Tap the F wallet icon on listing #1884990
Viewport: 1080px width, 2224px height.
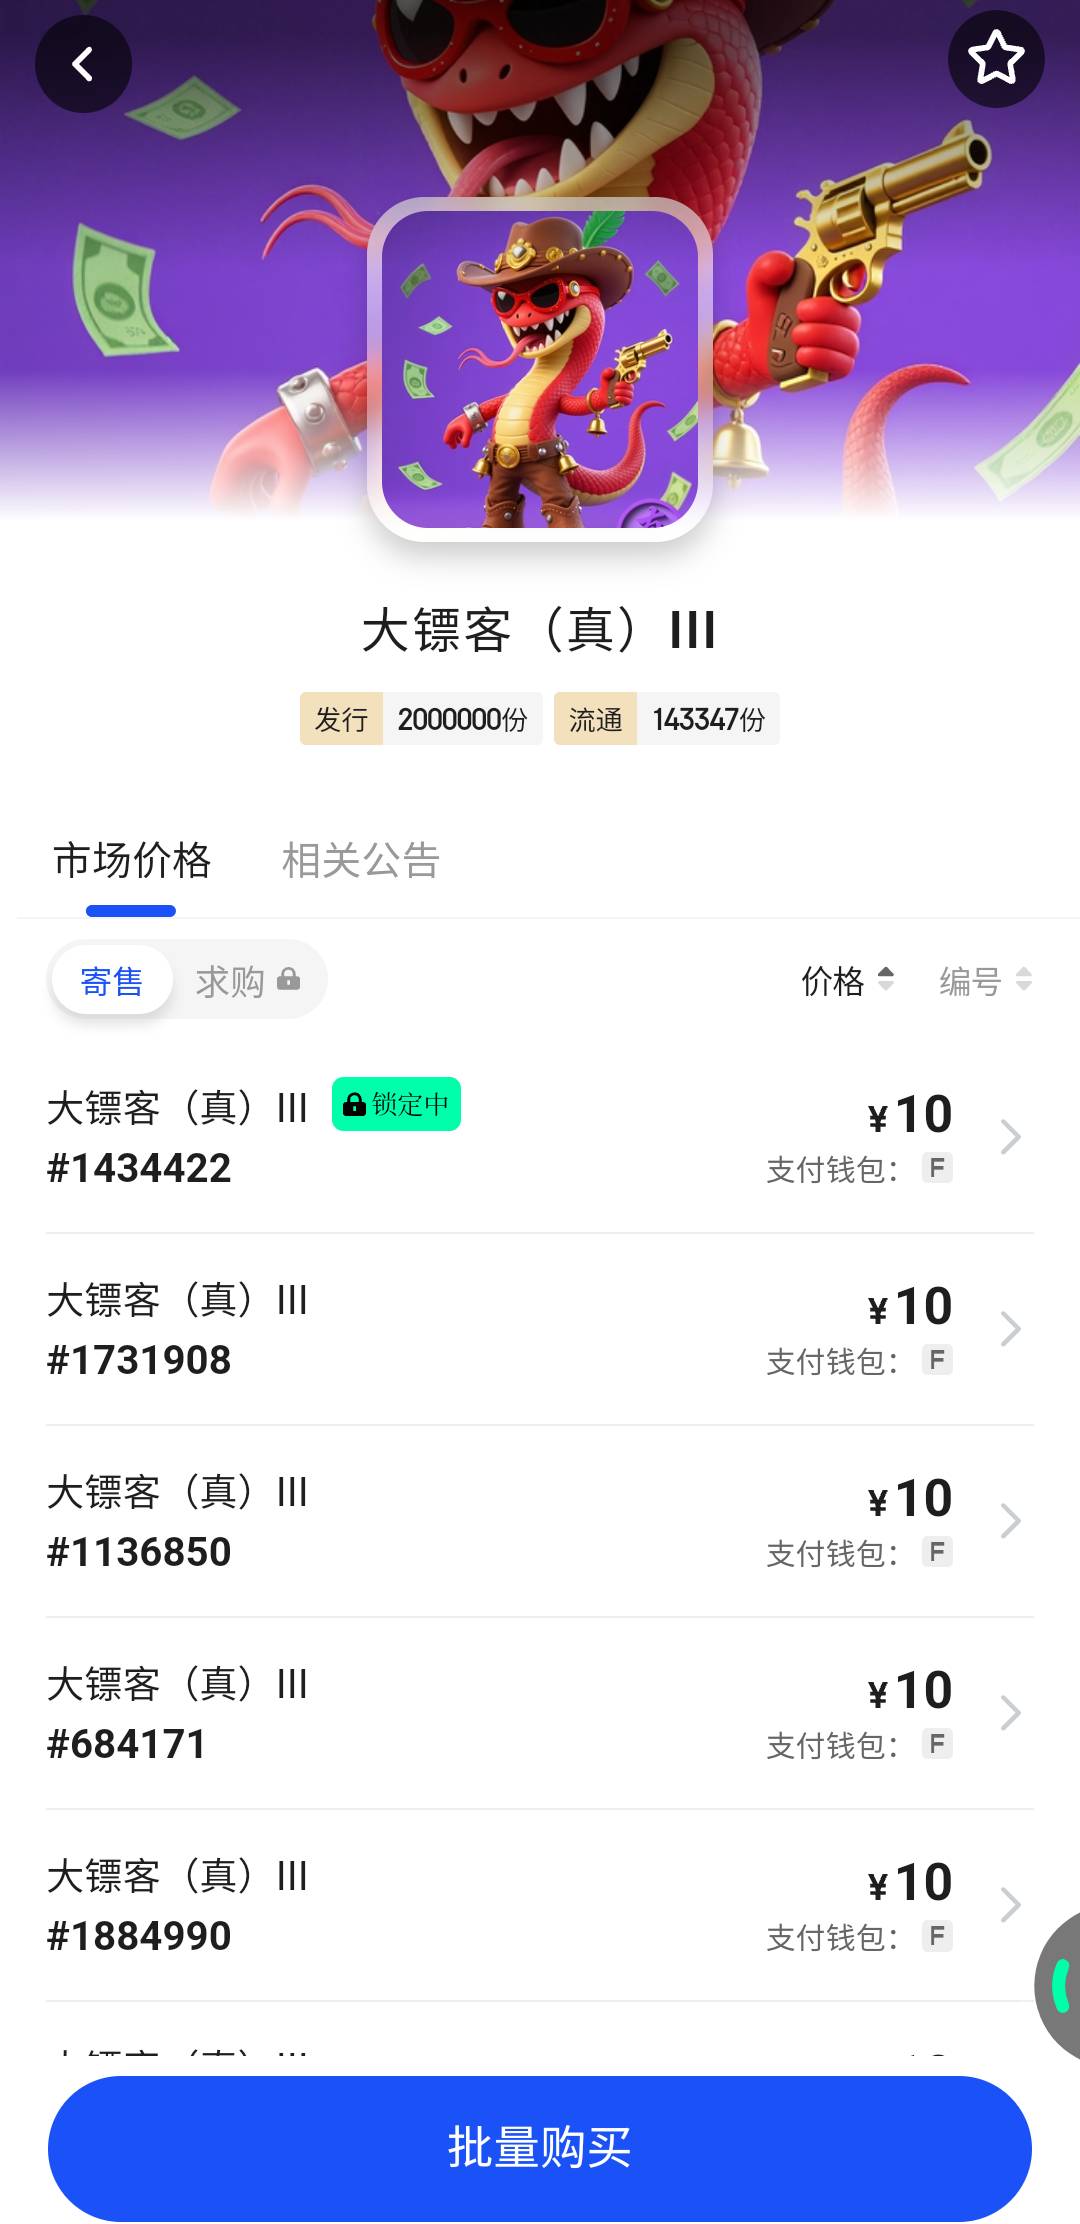pyautogui.click(x=937, y=1936)
